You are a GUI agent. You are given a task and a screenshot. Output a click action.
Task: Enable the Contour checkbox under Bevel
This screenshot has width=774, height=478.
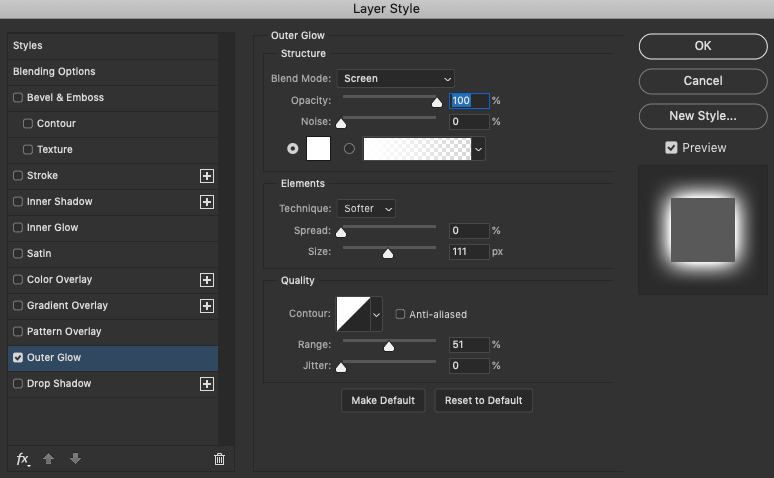28,123
